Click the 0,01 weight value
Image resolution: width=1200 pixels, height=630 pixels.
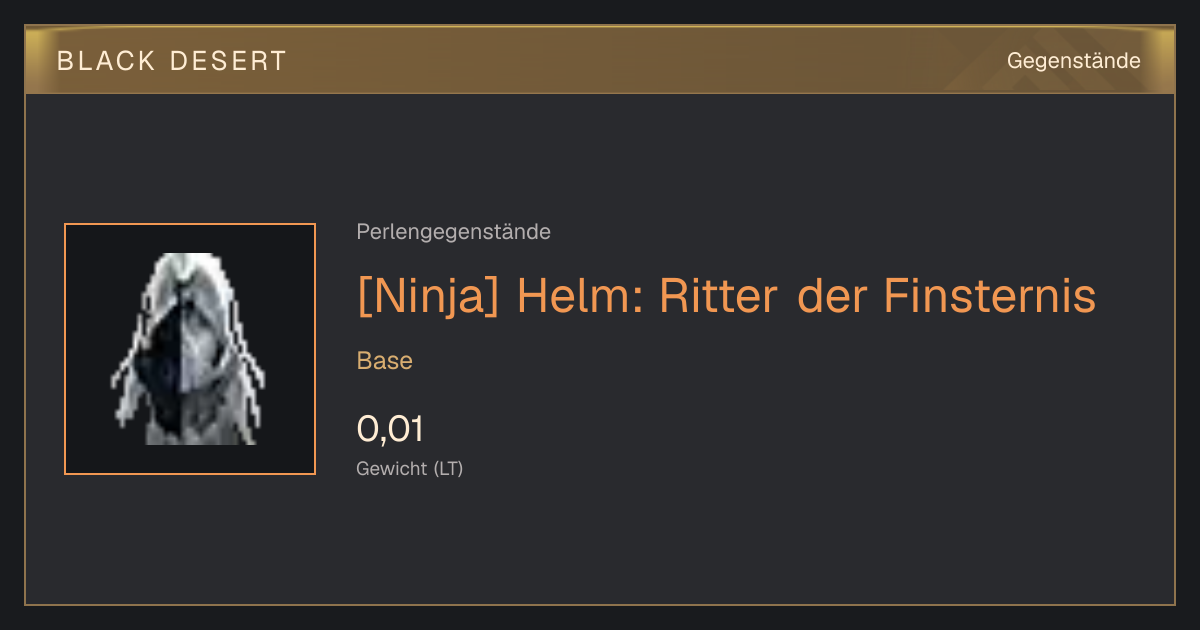390,429
